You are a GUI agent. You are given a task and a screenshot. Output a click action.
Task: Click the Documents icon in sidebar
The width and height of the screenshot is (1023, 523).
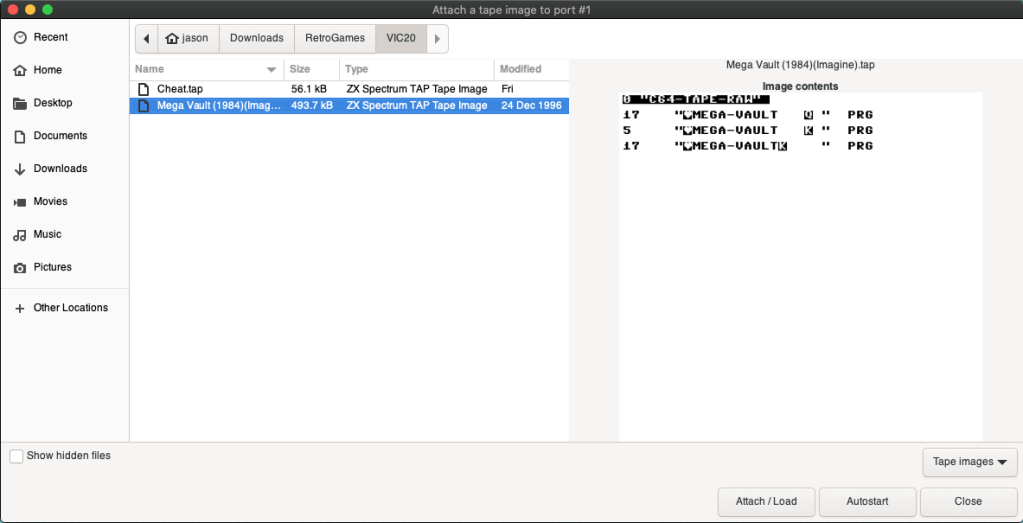tap(19, 136)
